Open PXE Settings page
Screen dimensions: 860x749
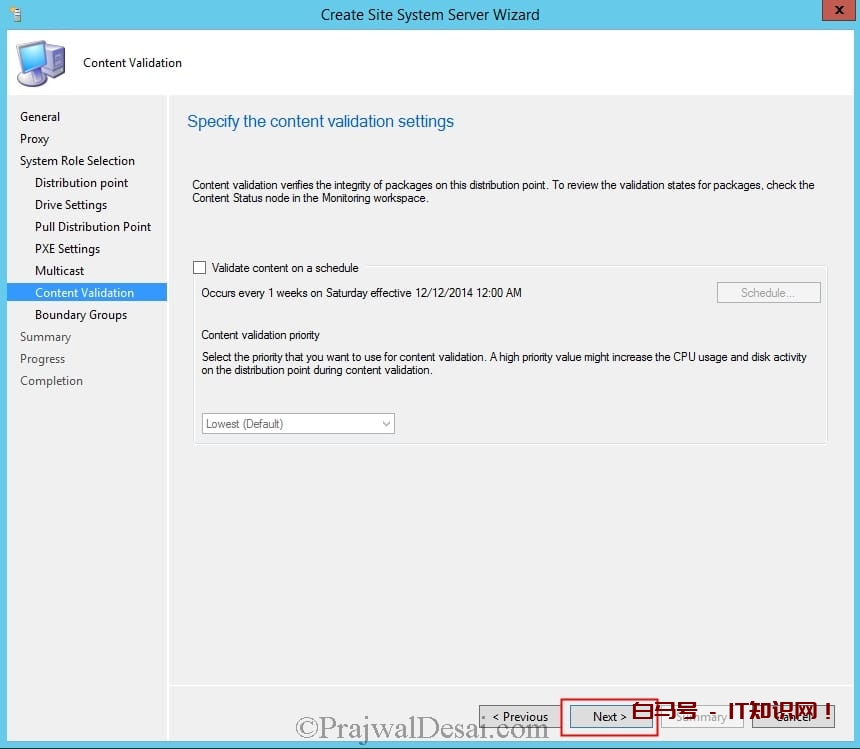coord(67,249)
